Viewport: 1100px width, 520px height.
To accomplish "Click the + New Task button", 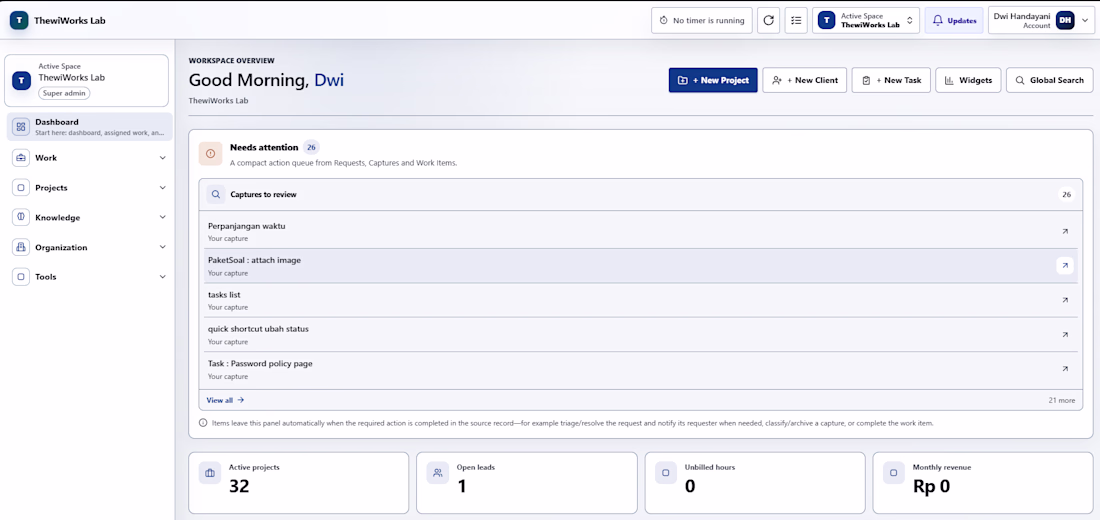I will pos(891,80).
